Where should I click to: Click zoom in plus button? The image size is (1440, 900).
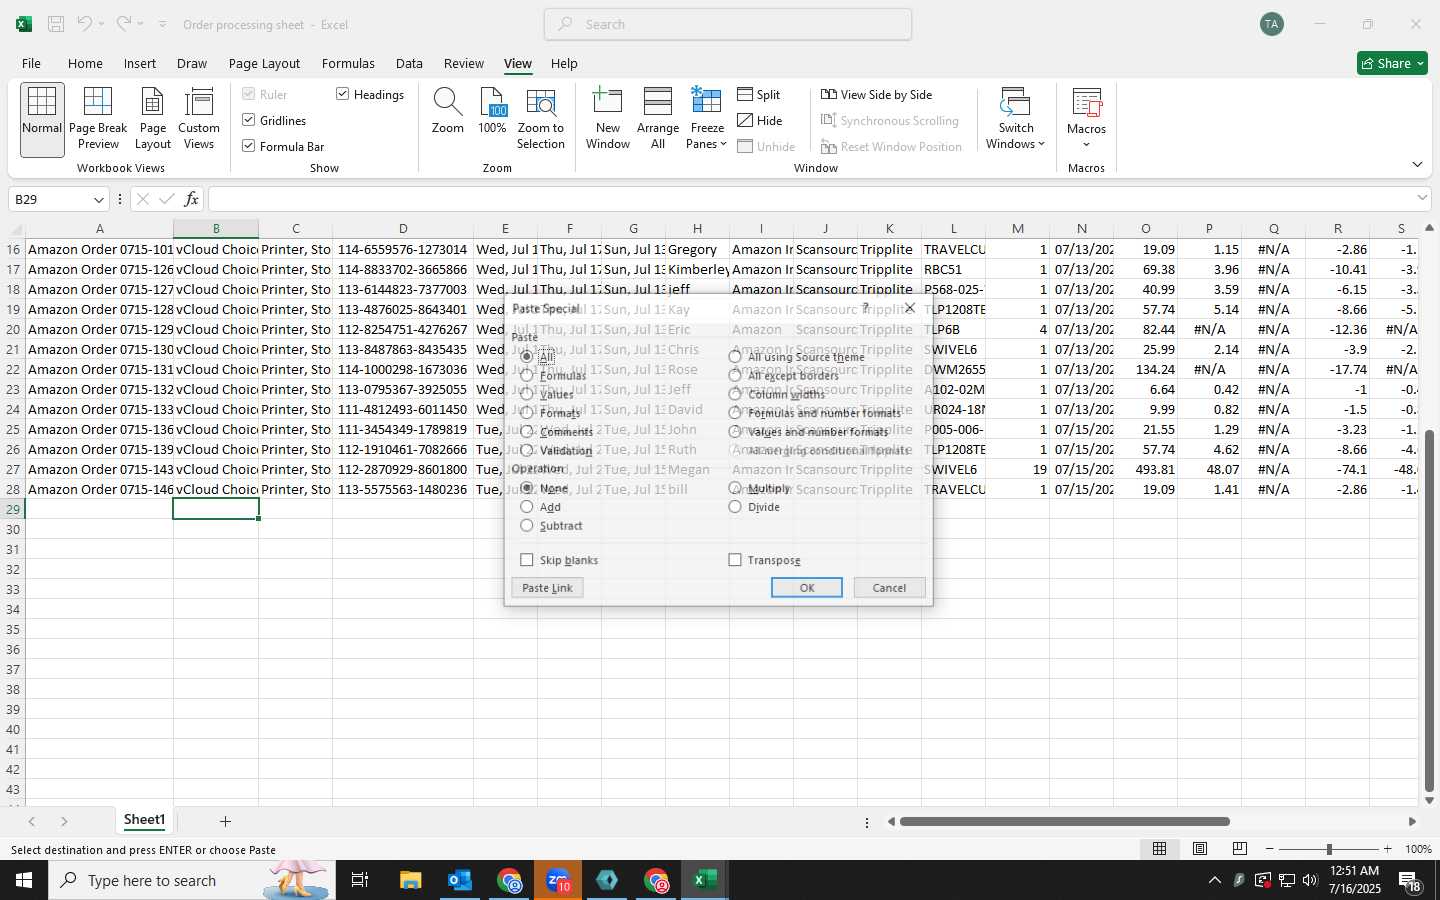(1387, 849)
